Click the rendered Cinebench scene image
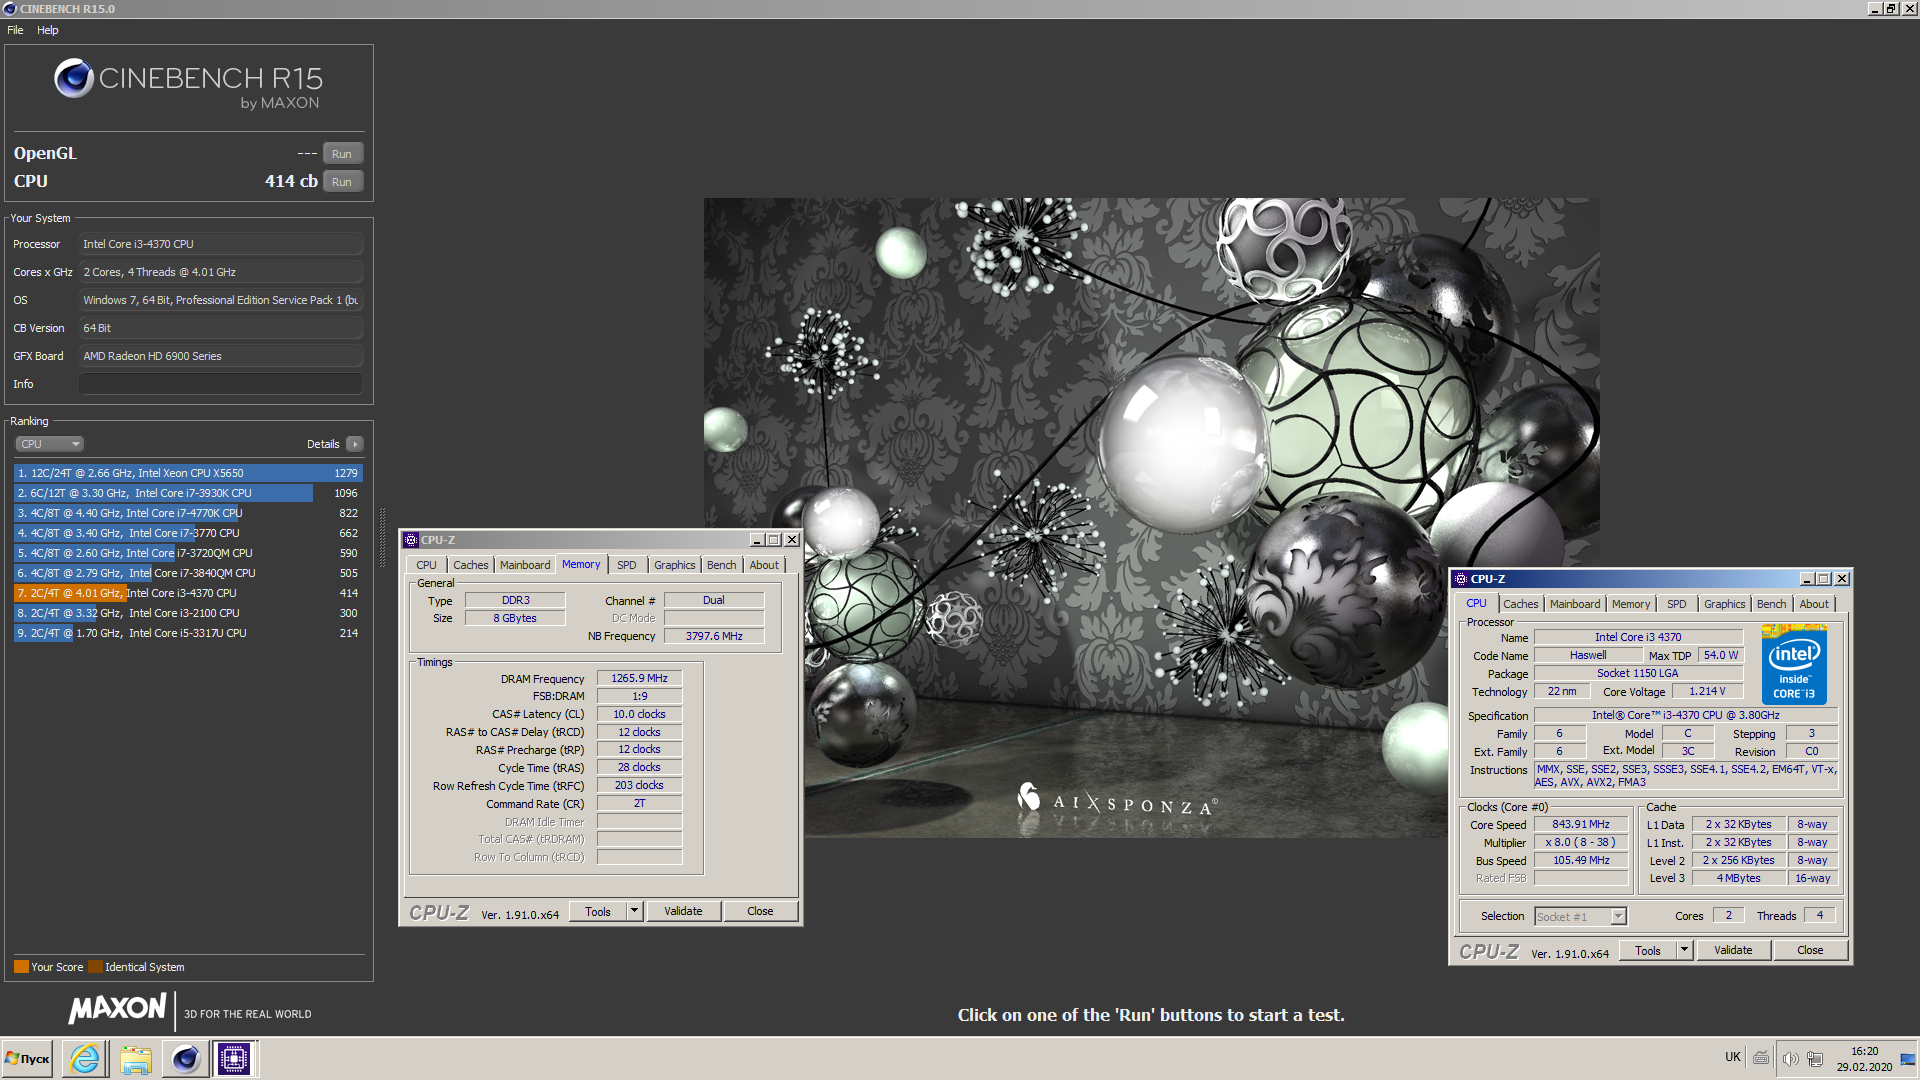Screen dimensions: 1920x1080 click(1151, 518)
